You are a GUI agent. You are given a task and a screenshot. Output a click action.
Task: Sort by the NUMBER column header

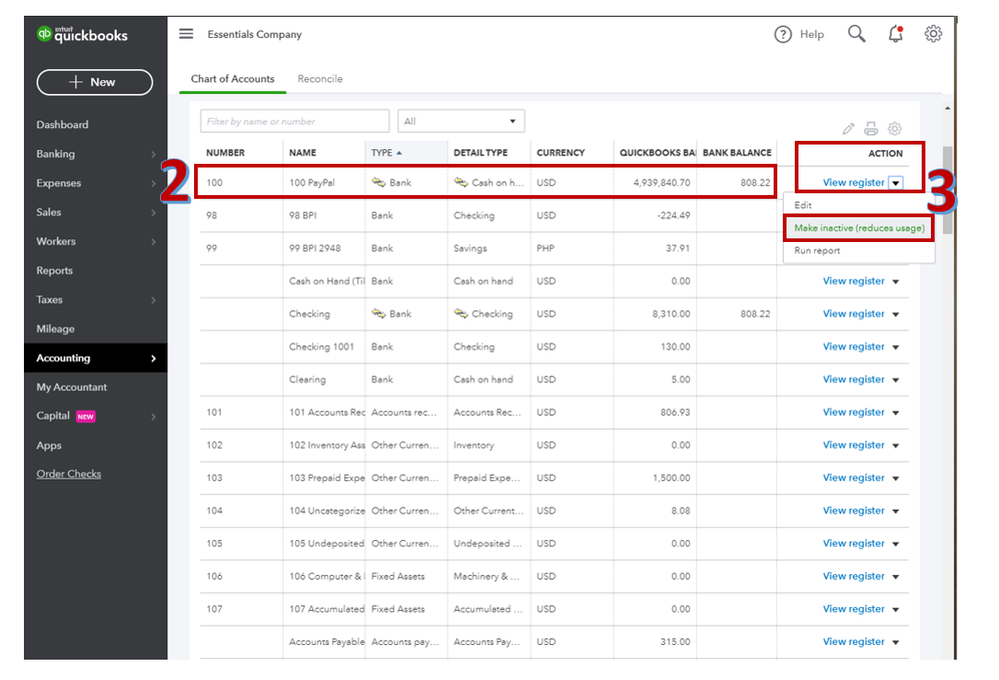coord(226,153)
